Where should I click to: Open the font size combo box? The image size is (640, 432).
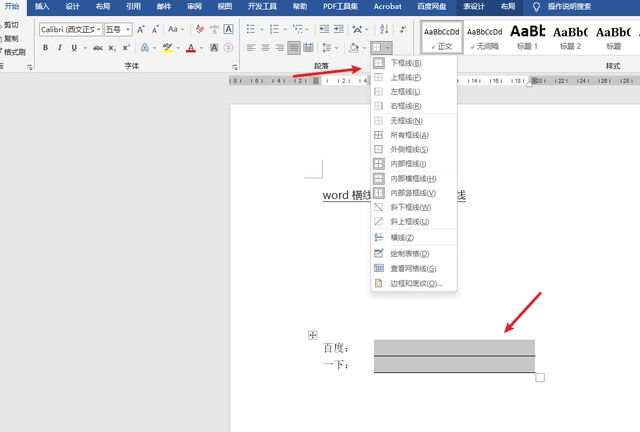[x=118, y=29]
